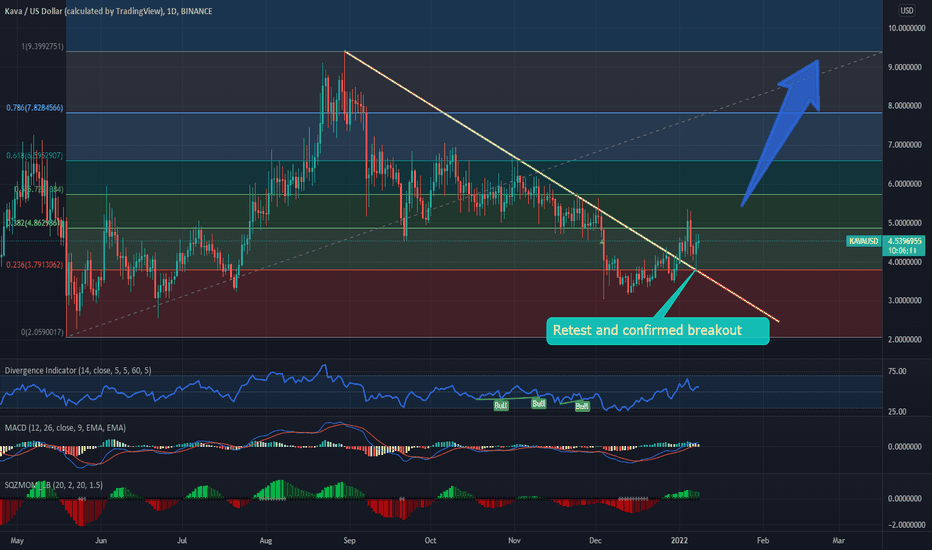
Task: Click the 8.0000000 price axis value
Action: coord(906,106)
